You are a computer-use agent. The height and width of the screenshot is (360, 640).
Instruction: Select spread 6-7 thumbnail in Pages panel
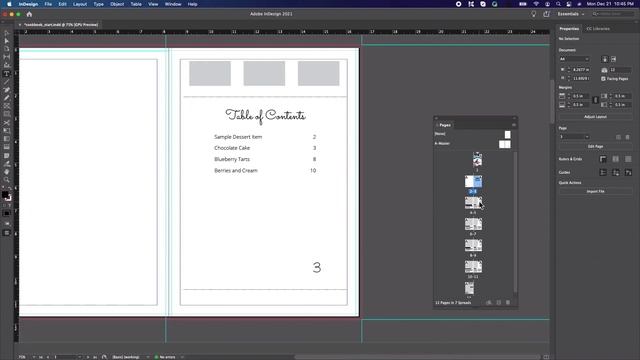pyautogui.click(x=473, y=224)
